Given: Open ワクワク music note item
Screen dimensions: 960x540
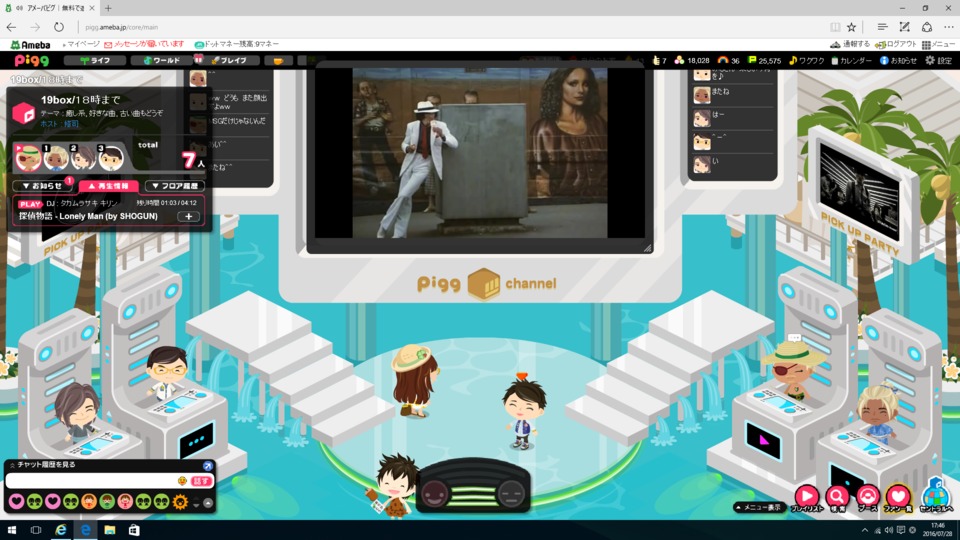Looking at the screenshot, I should pos(807,61).
